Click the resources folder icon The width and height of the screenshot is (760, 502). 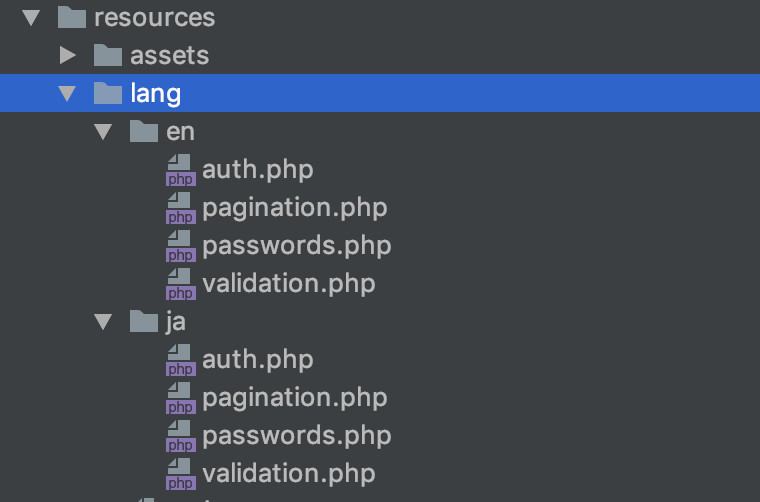click(x=72, y=18)
